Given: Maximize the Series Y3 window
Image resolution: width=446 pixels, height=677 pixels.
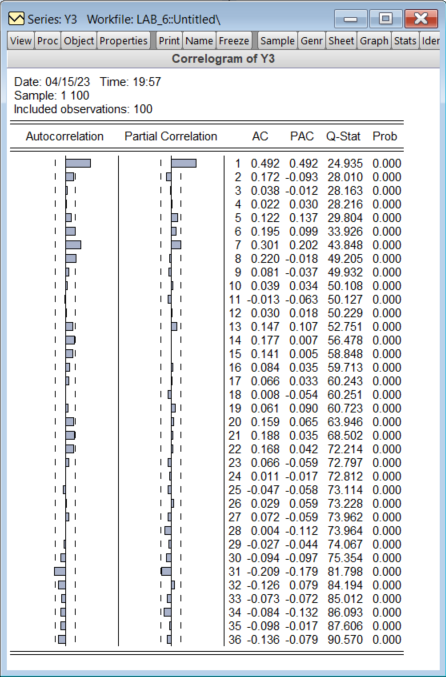Looking at the screenshot, I should pyautogui.click(x=386, y=19).
